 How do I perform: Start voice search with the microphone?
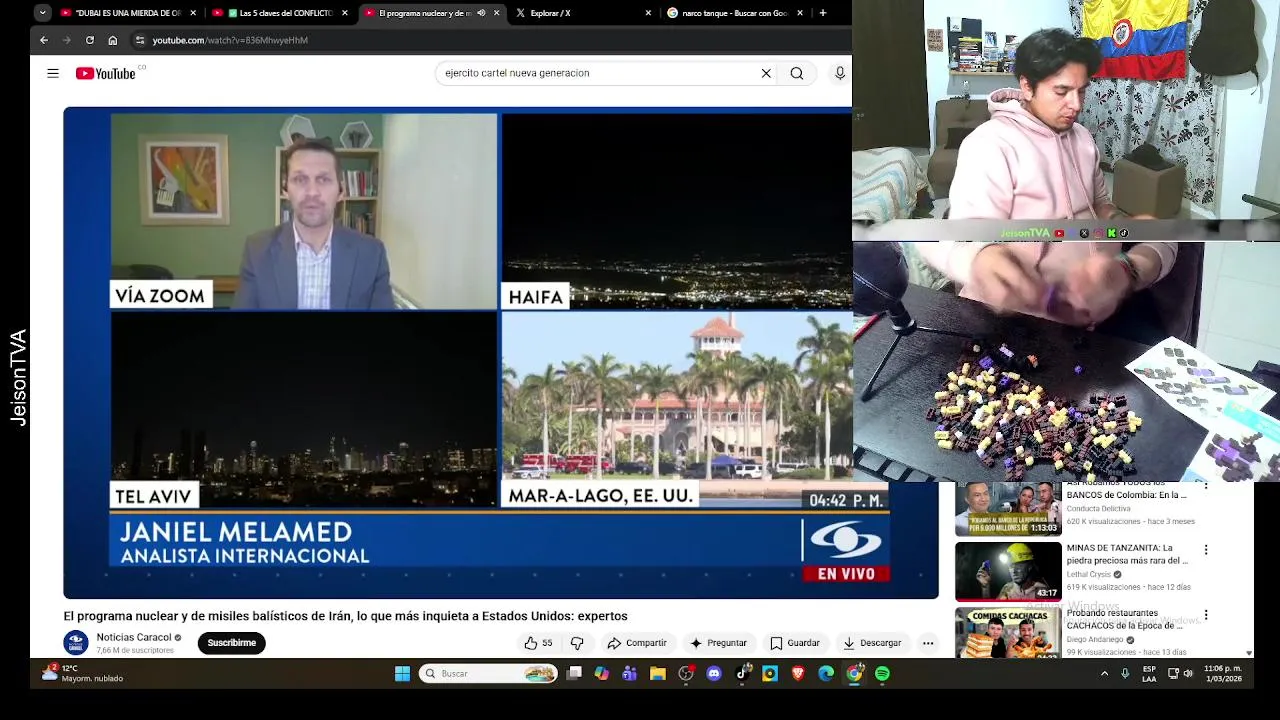click(x=840, y=73)
